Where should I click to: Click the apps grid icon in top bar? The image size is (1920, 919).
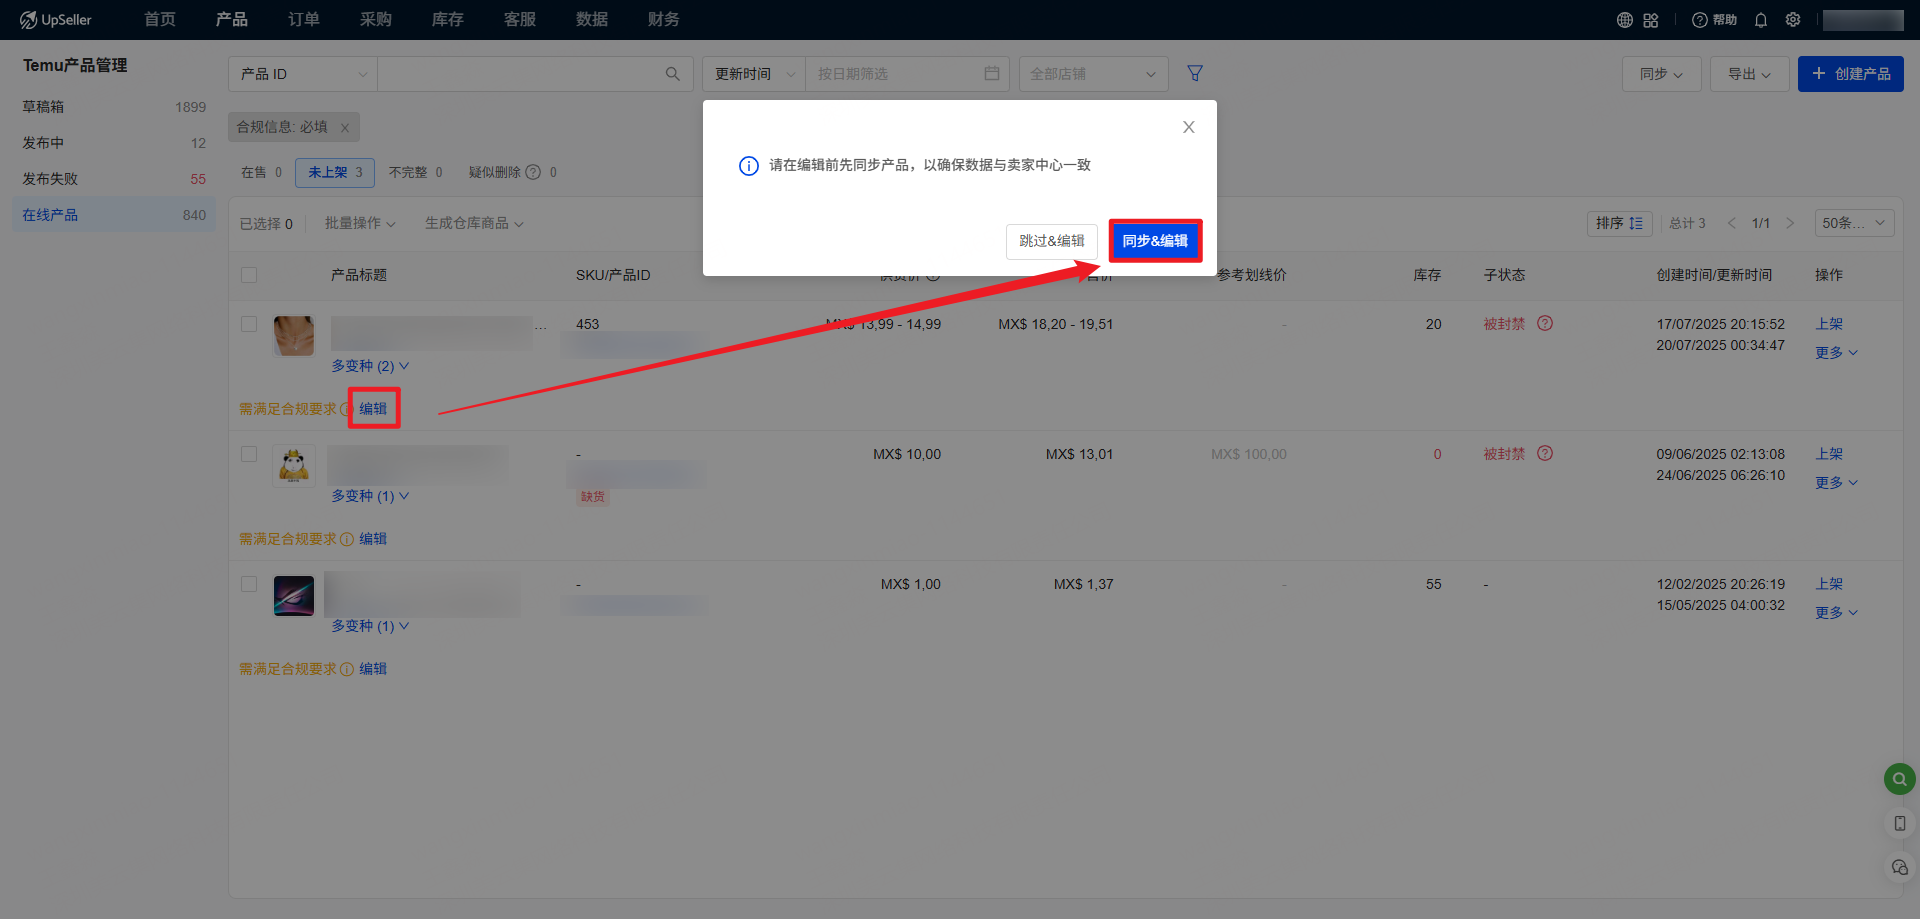click(1651, 20)
